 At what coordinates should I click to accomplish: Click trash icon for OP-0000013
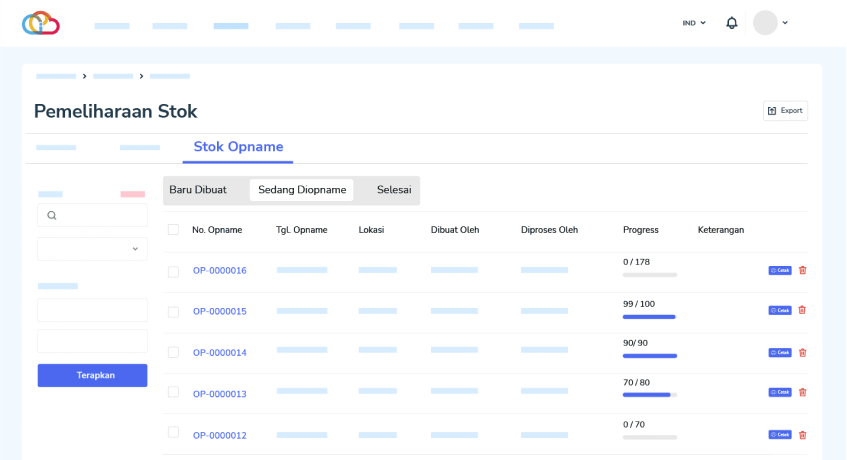pyautogui.click(x=802, y=392)
